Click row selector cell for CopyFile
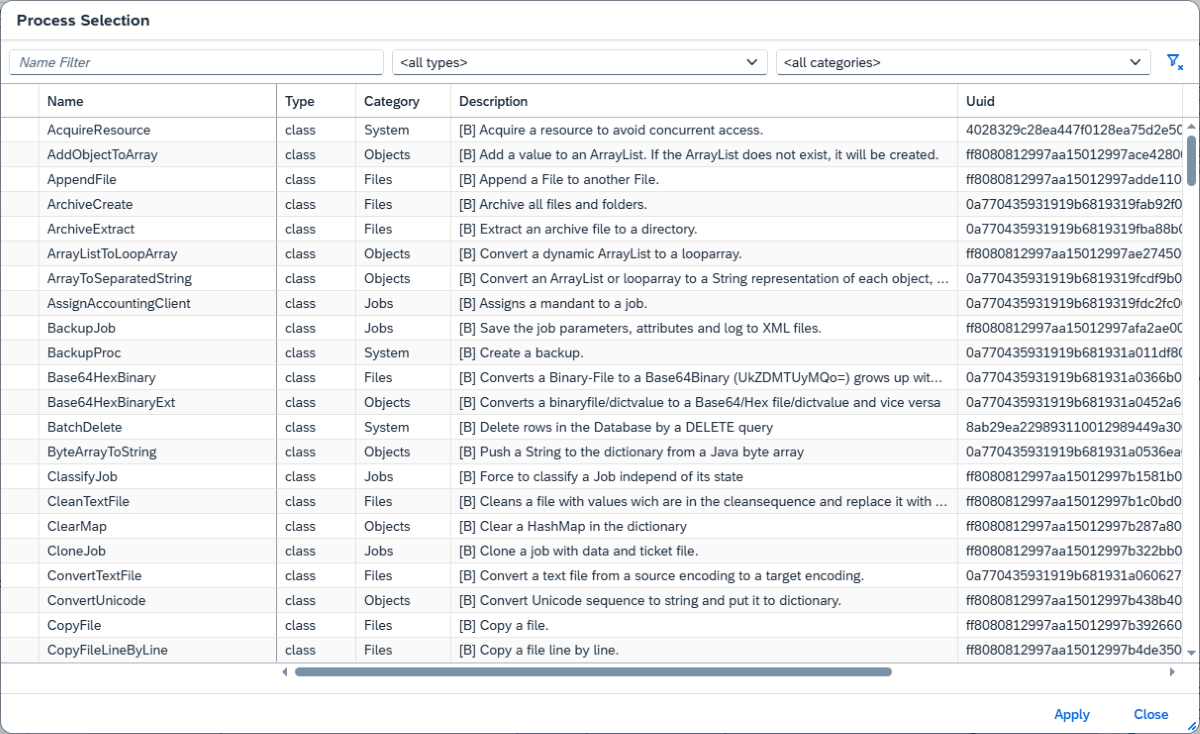1200x734 pixels. pyautogui.click(x=19, y=625)
